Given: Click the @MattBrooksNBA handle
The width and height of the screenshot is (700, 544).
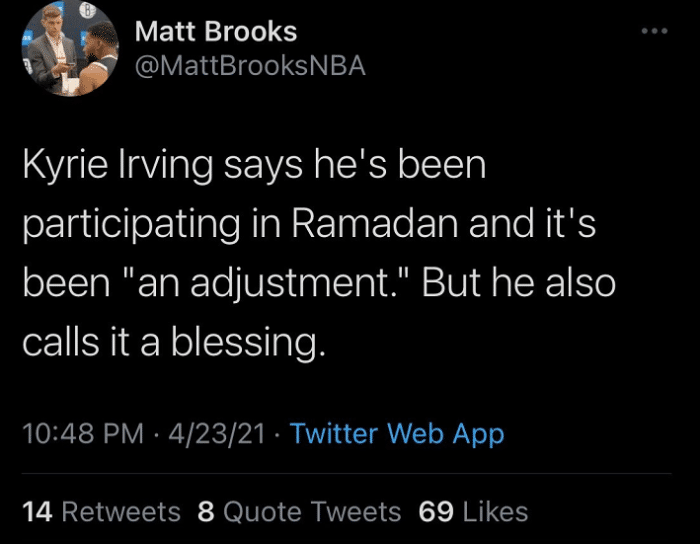Looking at the screenshot, I should pyautogui.click(x=250, y=66).
